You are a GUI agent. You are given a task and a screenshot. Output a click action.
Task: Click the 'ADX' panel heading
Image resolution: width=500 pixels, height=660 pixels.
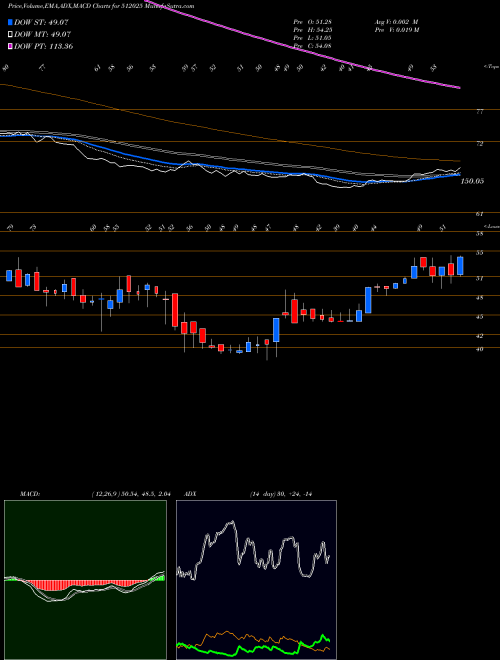coord(191,494)
